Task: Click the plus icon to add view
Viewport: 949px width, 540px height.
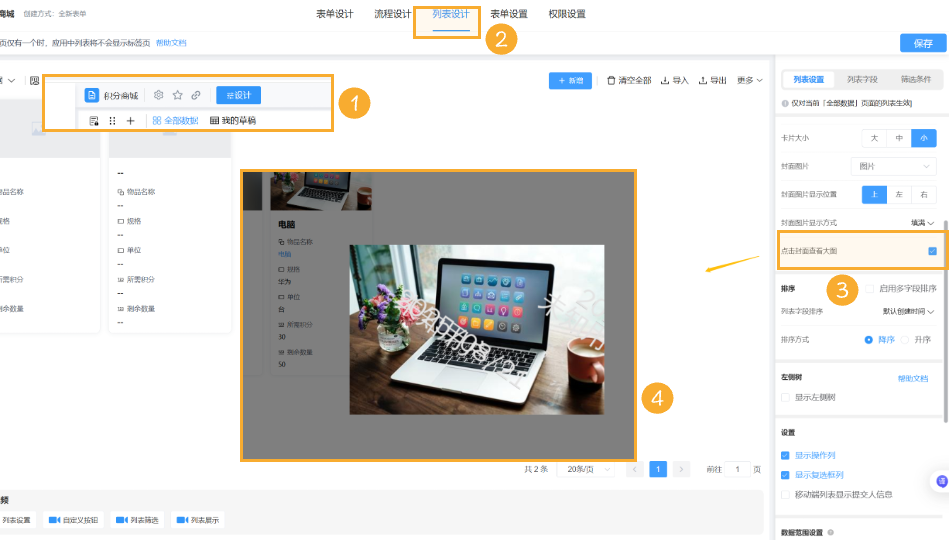Action: [x=130, y=120]
